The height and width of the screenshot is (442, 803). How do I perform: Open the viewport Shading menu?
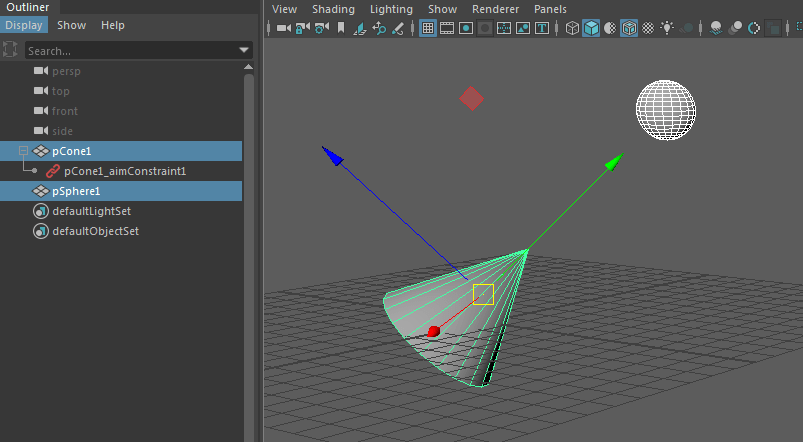(x=333, y=9)
